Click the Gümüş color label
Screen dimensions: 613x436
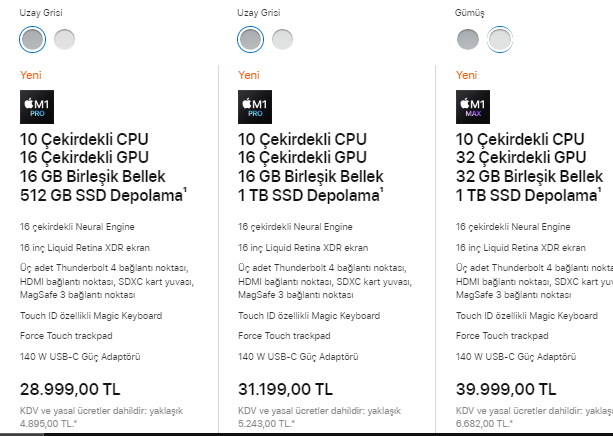470,12
